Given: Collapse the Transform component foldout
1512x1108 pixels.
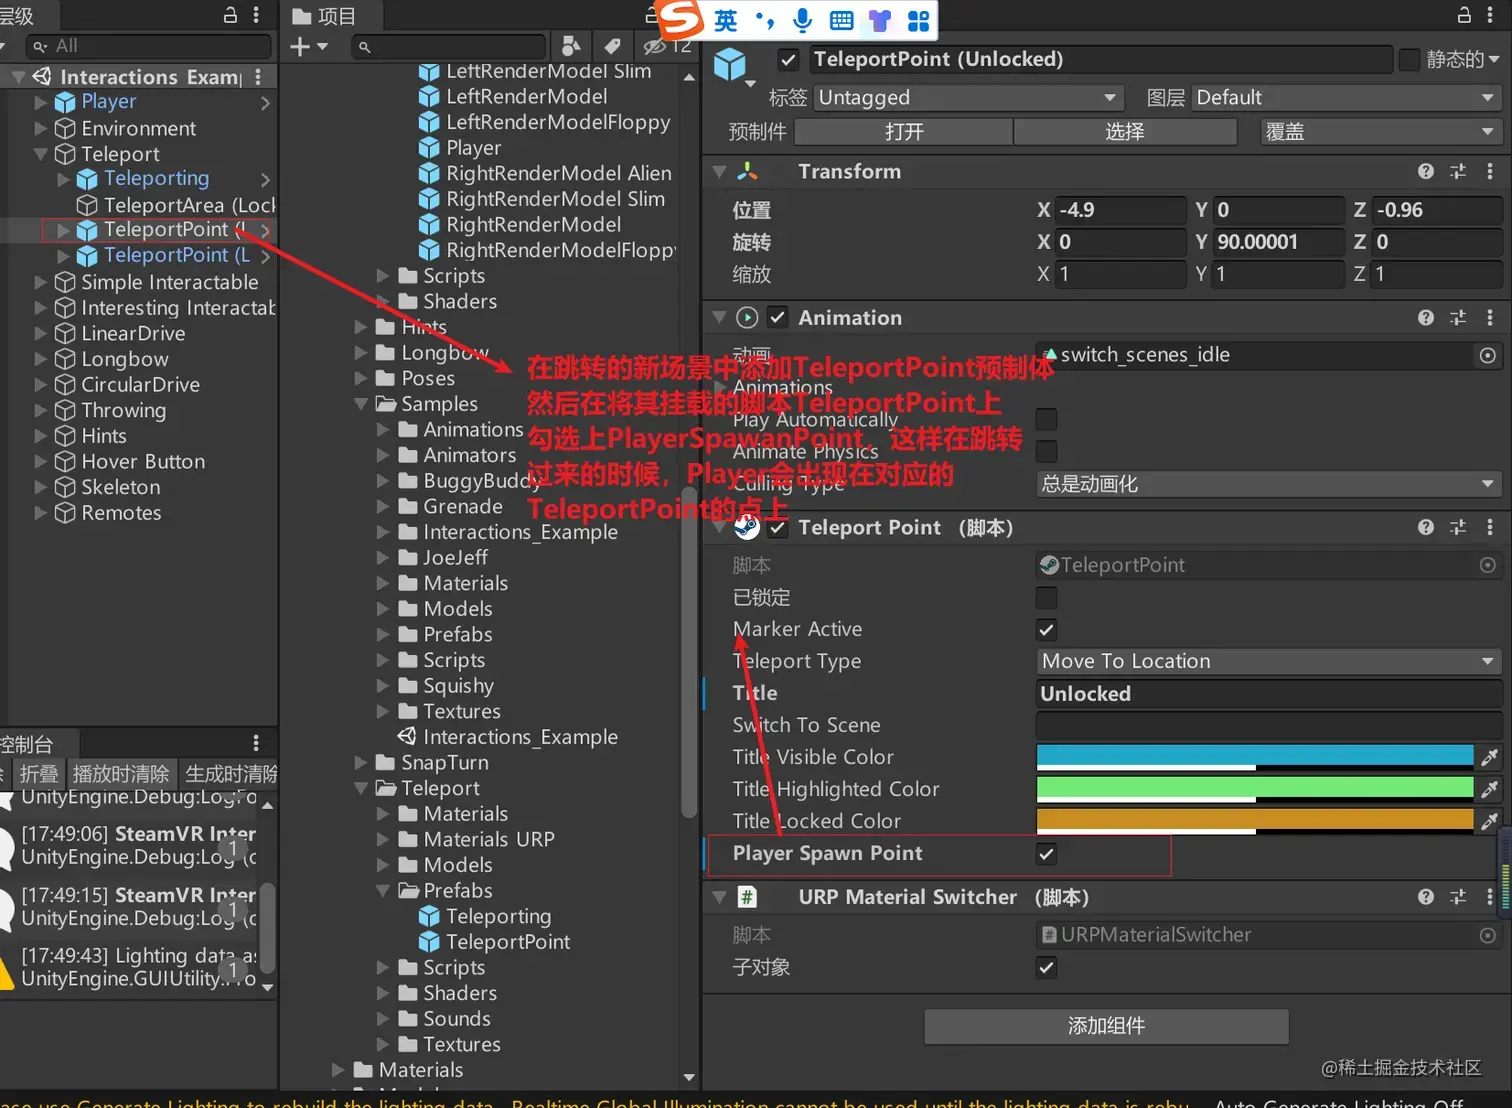Looking at the screenshot, I should [x=719, y=172].
